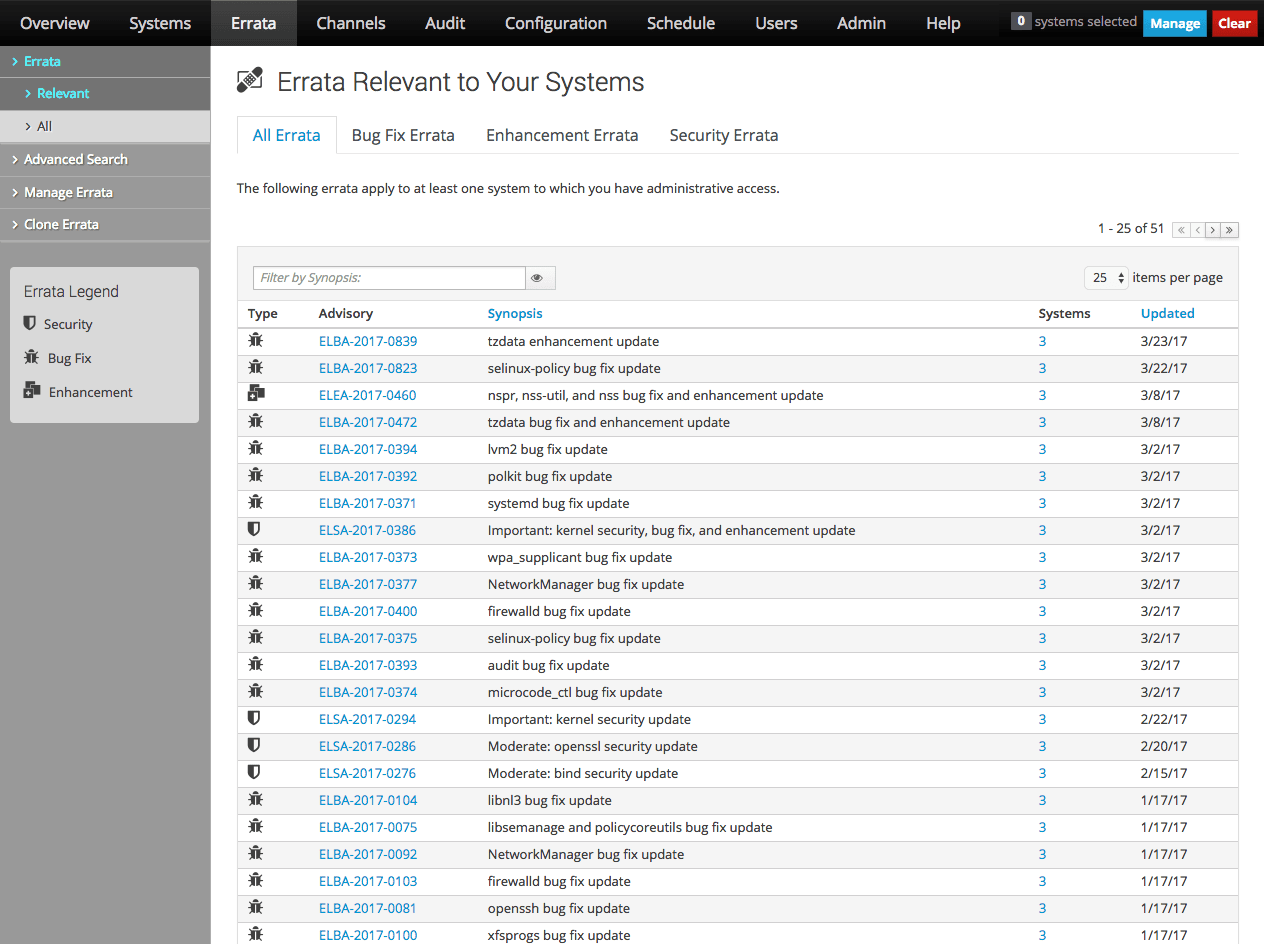Sort table by Synopsis column header

[x=515, y=313]
